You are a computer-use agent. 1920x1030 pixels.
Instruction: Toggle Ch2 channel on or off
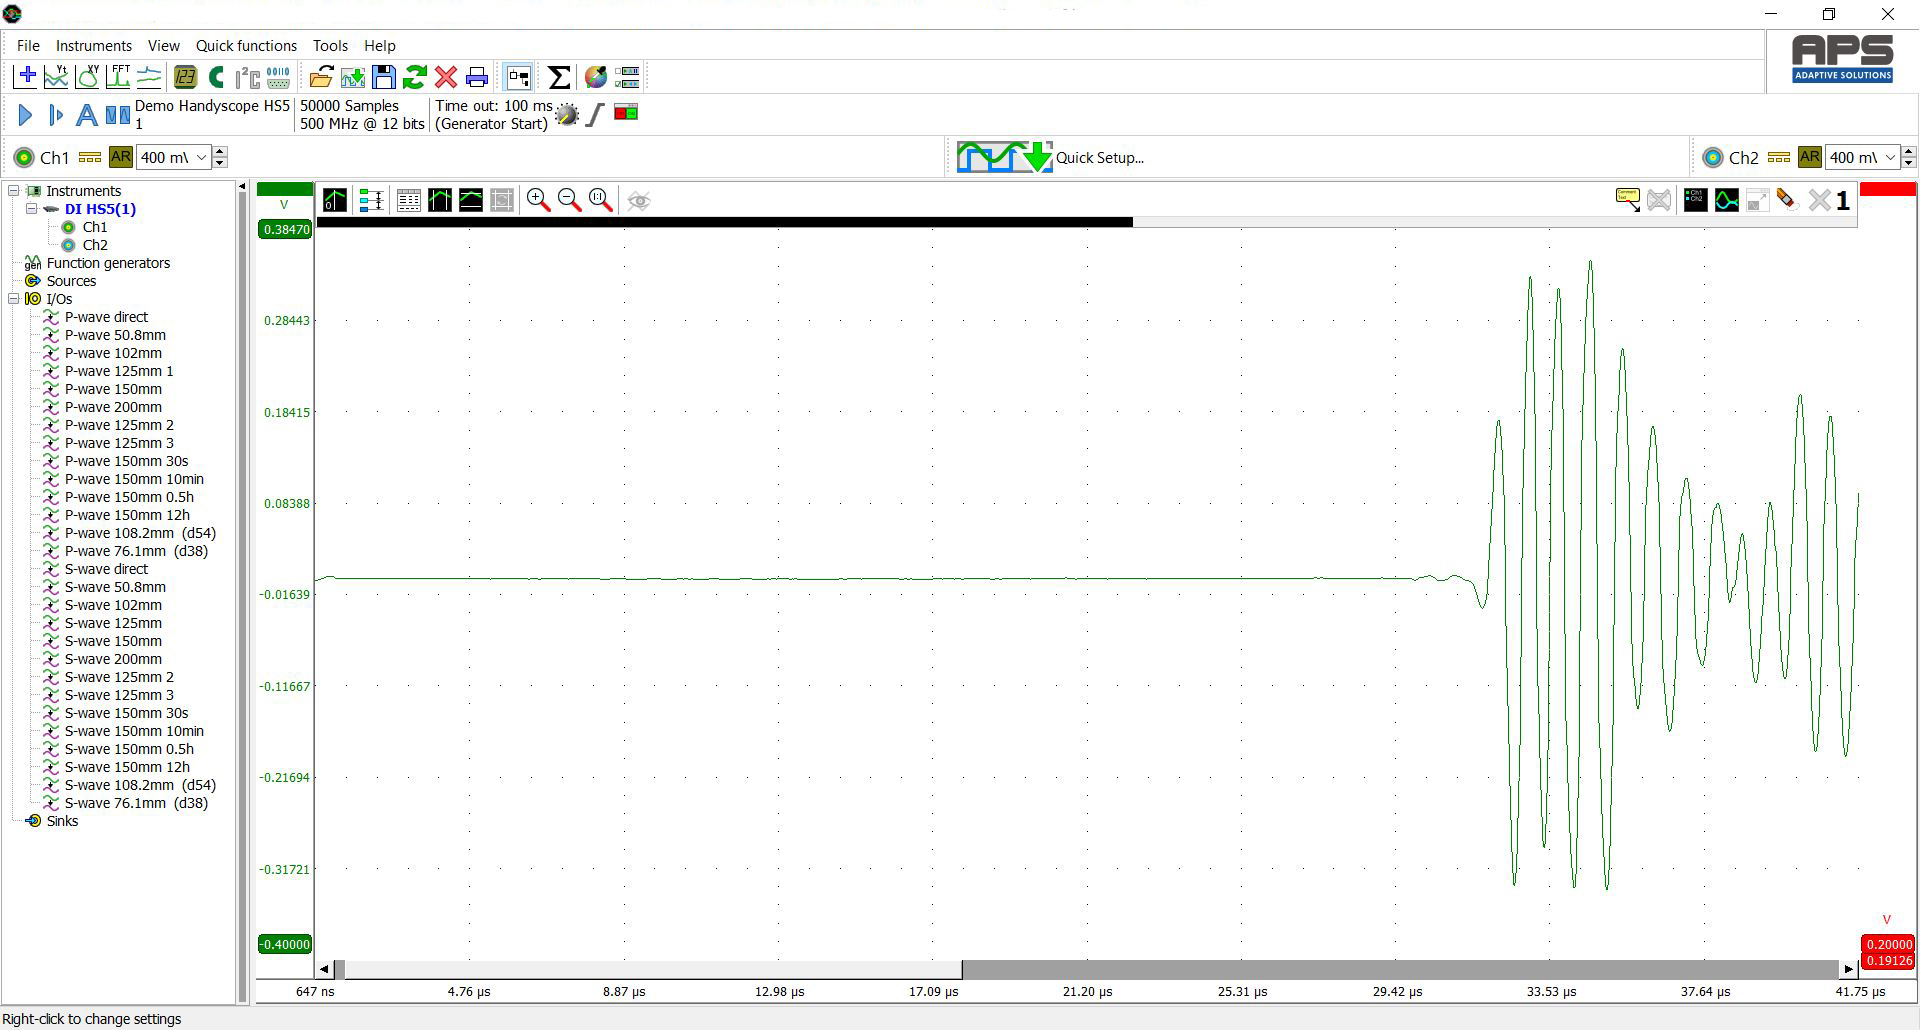tap(1713, 157)
